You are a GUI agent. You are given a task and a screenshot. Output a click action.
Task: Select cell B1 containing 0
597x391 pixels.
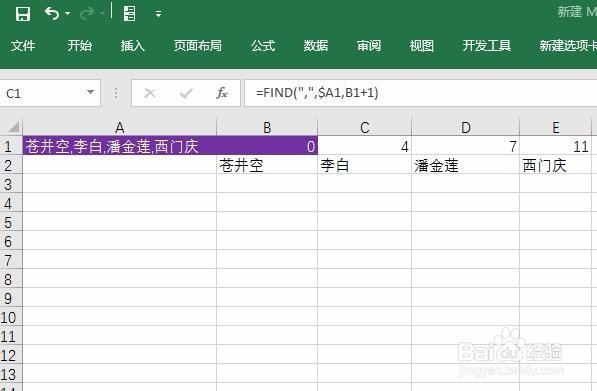click(x=267, y=146)
